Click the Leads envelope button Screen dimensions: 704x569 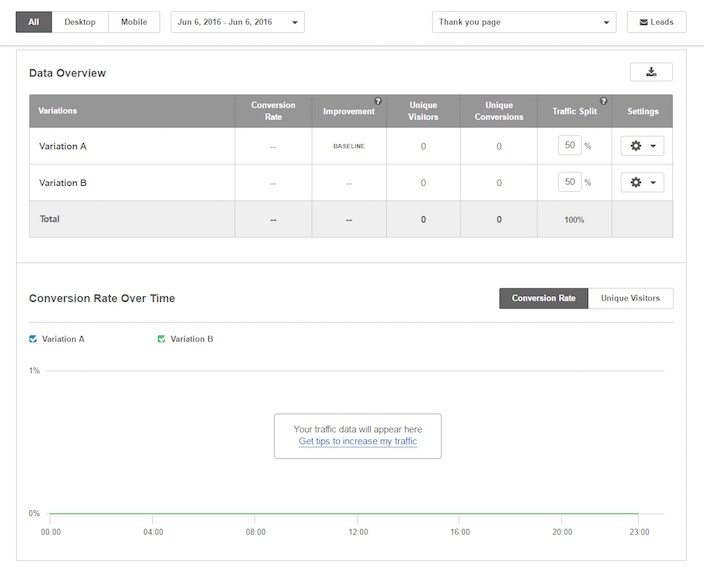(656, 22)
